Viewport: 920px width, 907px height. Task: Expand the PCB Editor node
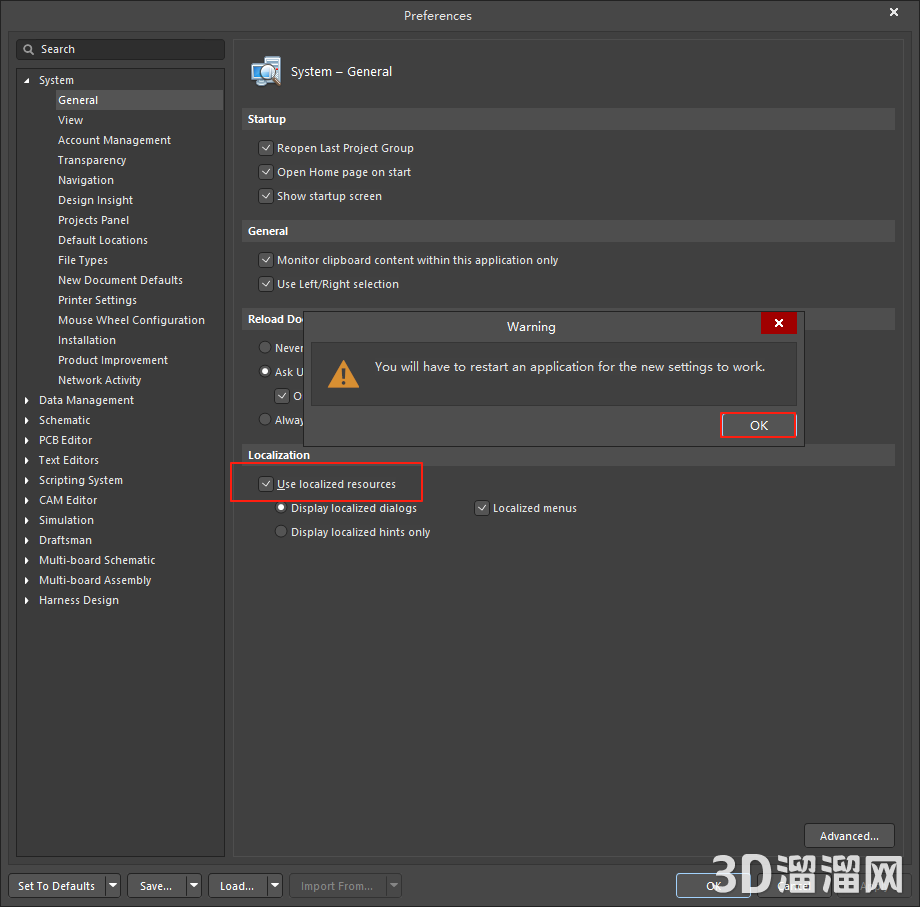coord(26,440)
